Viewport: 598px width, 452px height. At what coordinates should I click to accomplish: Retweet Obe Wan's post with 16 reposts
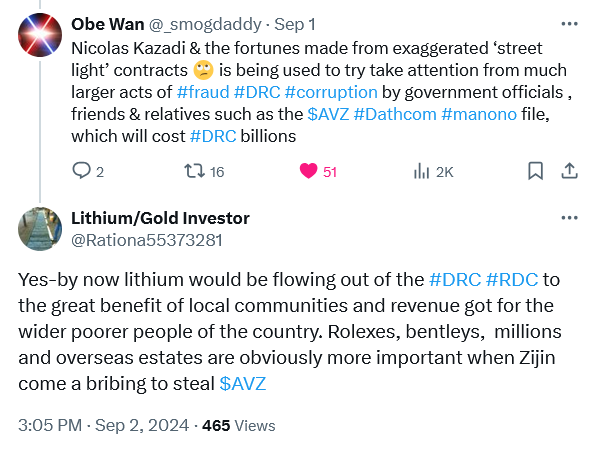(195, 171)
